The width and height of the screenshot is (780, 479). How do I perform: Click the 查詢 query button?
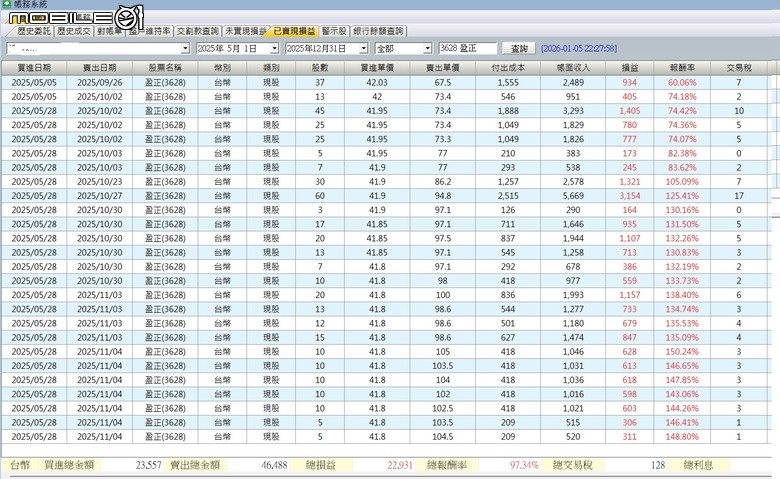[519, 48]
